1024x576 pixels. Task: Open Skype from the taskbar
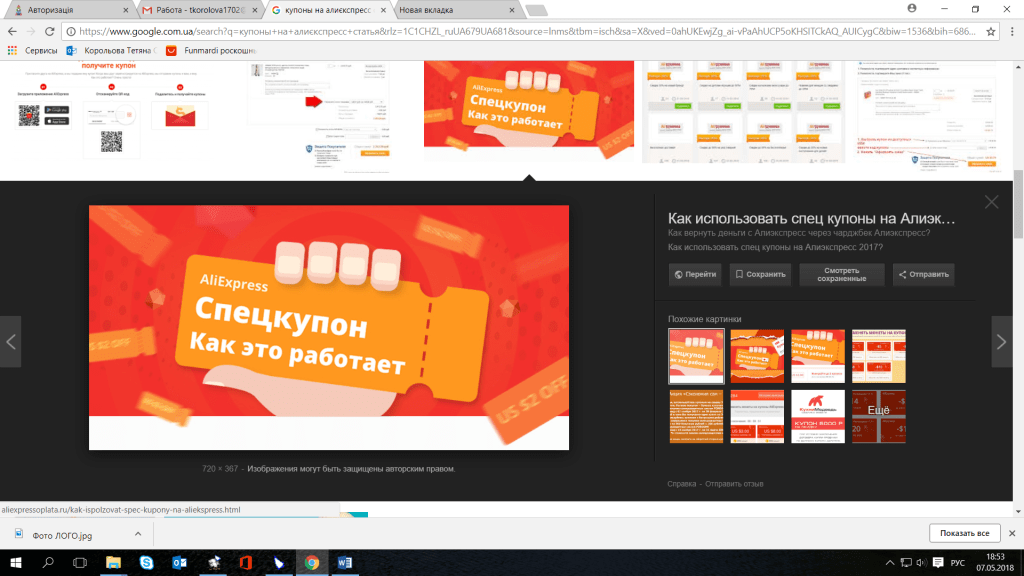pyautogui.click(x=146, y=563)
